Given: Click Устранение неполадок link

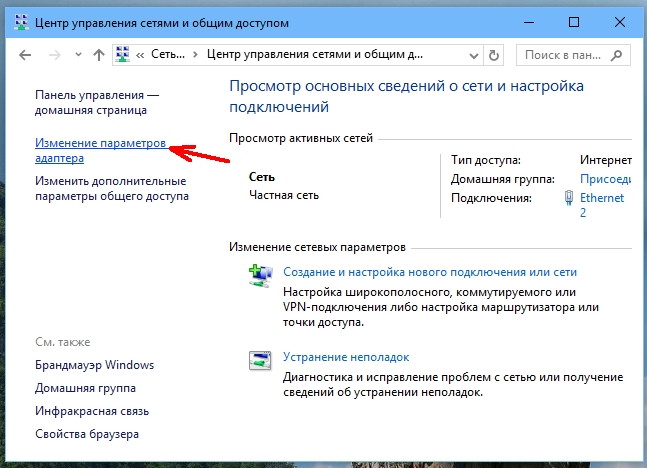Looking at the screenshot, I should tap(346, 357).
